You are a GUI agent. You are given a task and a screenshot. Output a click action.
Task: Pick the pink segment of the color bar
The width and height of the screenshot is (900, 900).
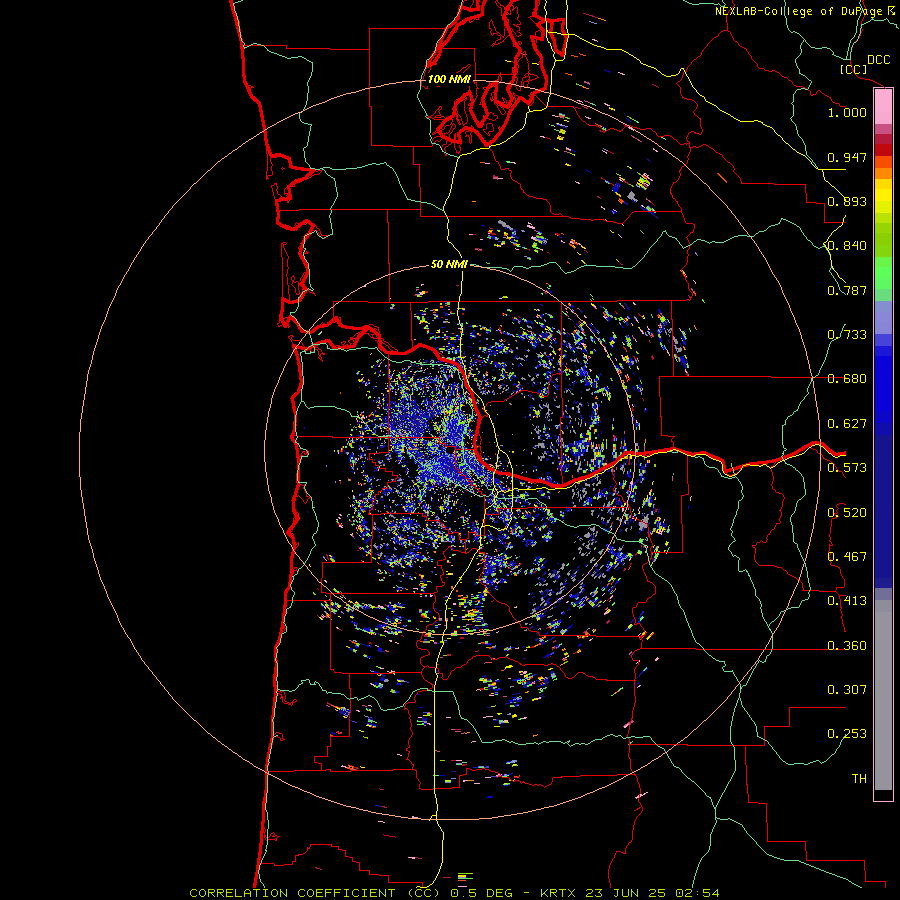click(x=883, y=107)
